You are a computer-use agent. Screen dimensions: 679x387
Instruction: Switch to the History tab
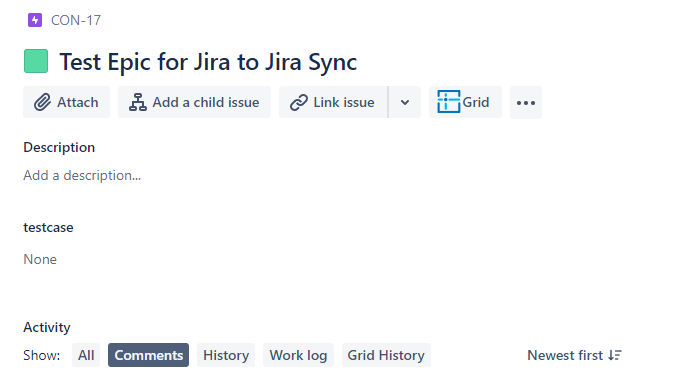tap(226, 355)
